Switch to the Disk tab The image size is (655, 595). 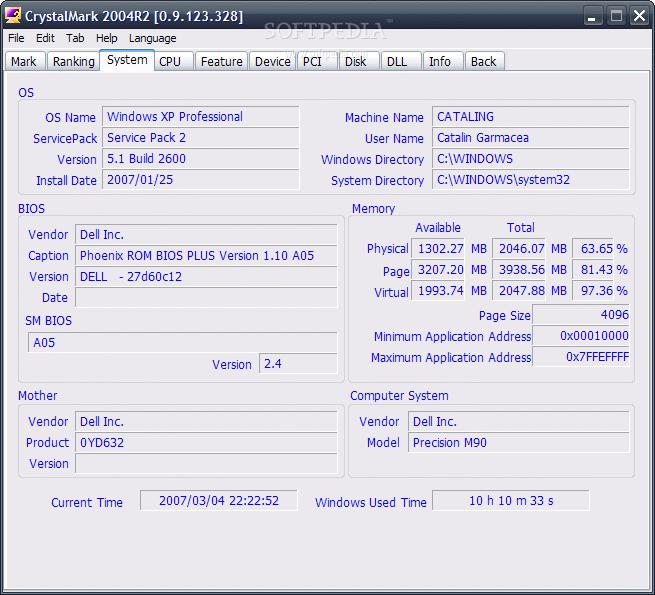click(355, 62)
